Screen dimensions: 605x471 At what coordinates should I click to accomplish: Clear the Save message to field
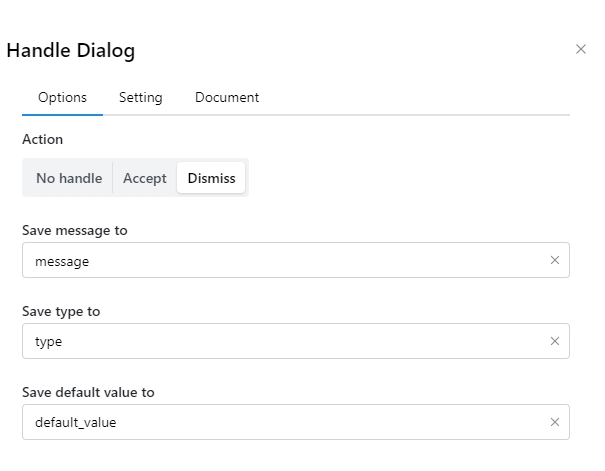tap(555, 260)
